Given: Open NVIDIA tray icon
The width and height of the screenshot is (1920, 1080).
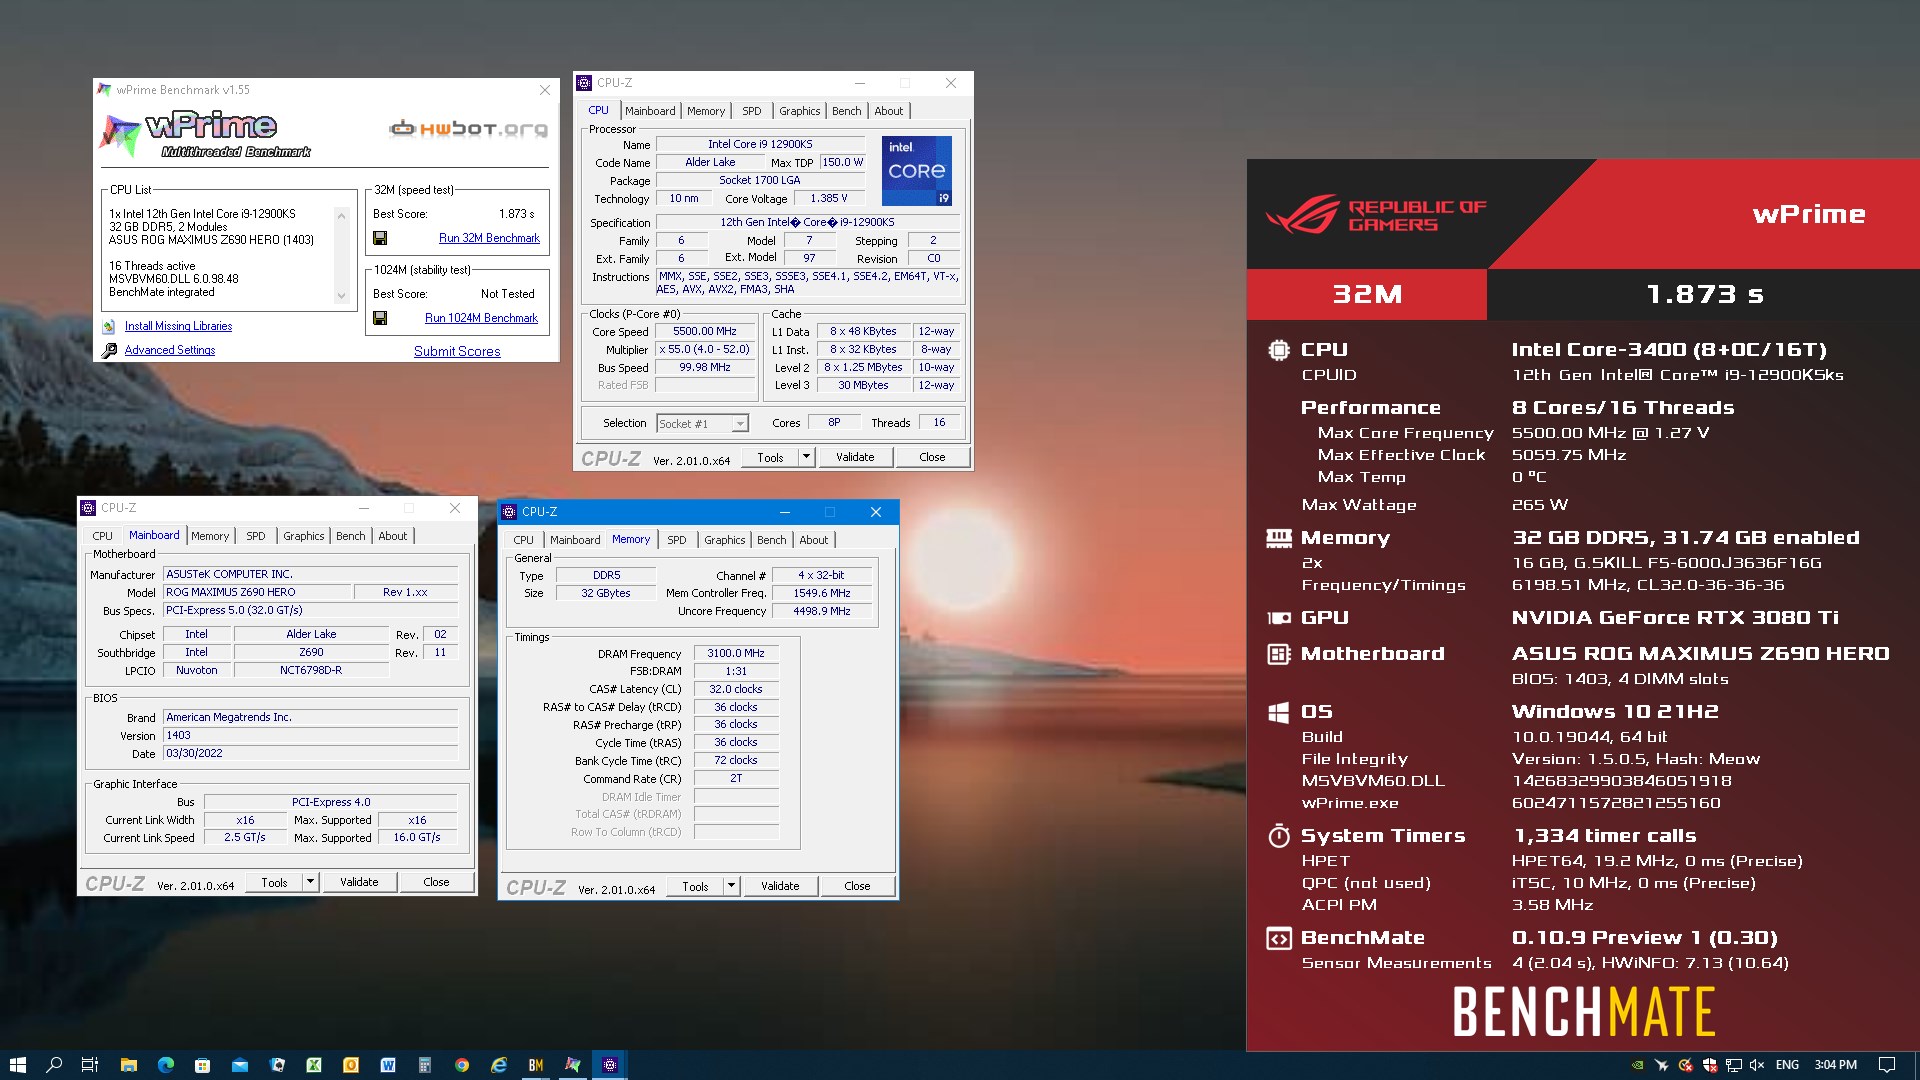Looking at the screenshot, I should (1637, 1065).
